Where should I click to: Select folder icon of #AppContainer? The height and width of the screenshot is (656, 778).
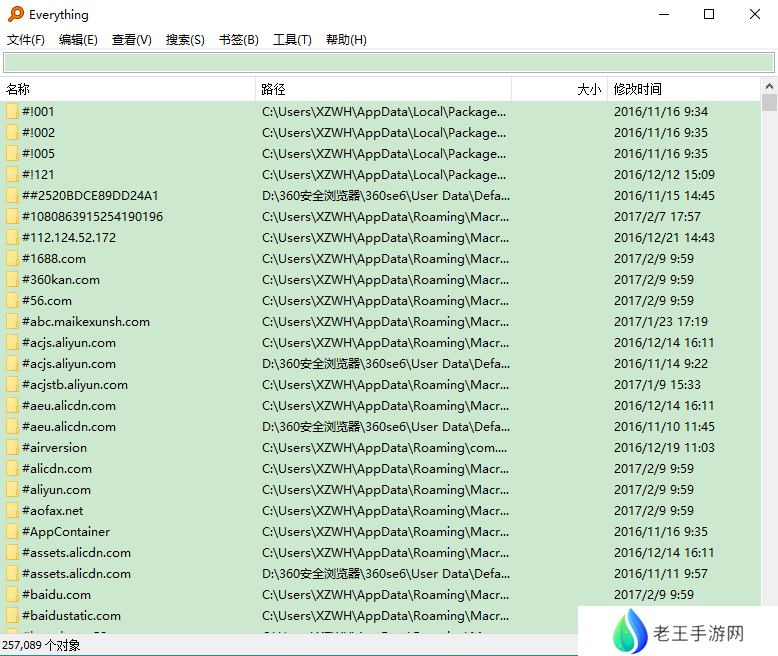click(12, 531)
